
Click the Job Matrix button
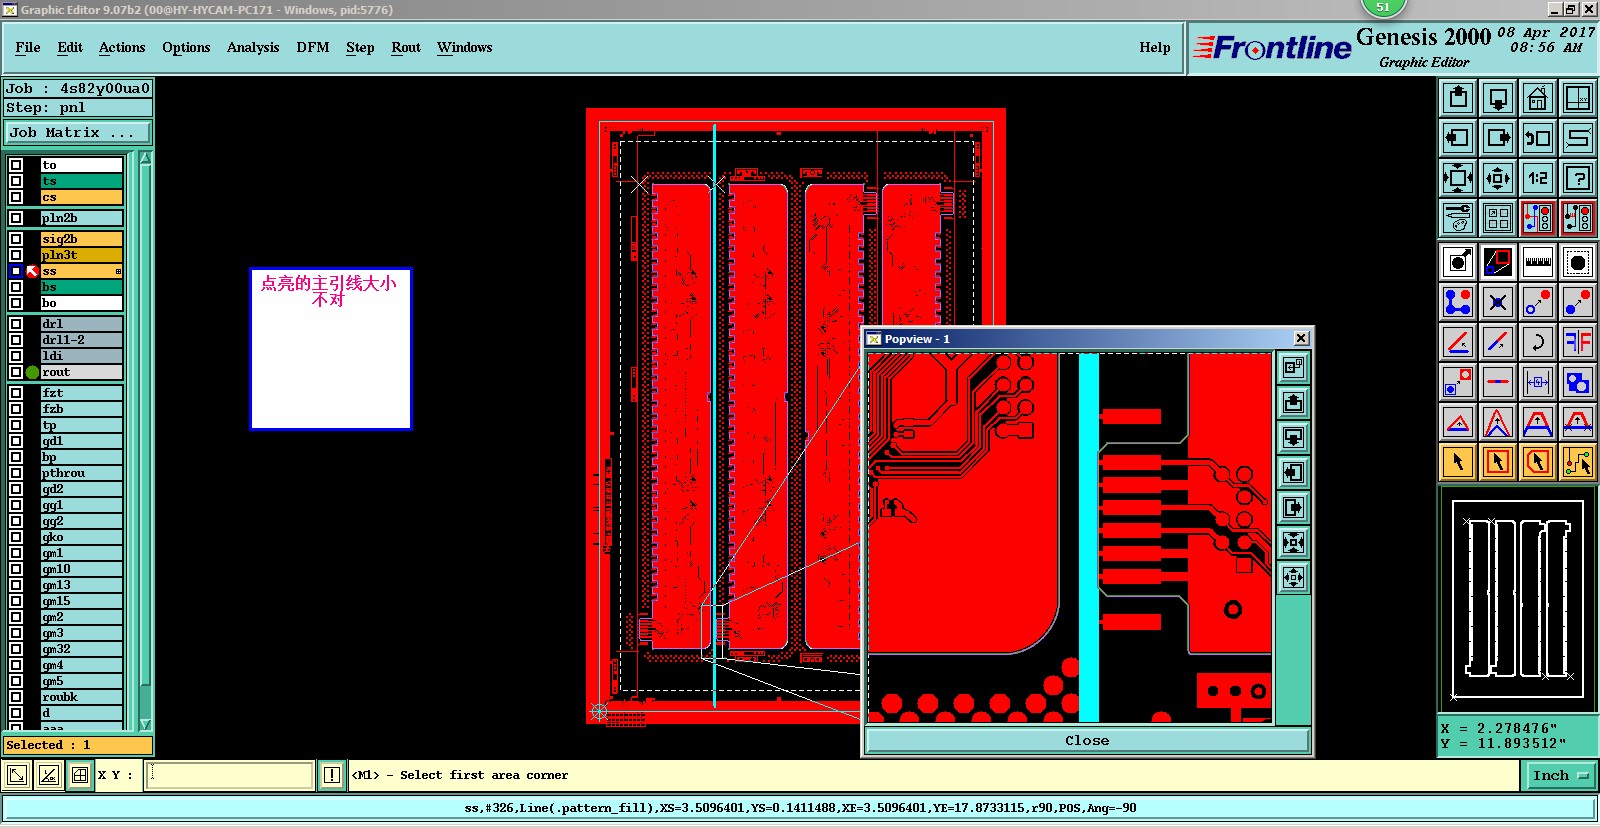point(78,132)
